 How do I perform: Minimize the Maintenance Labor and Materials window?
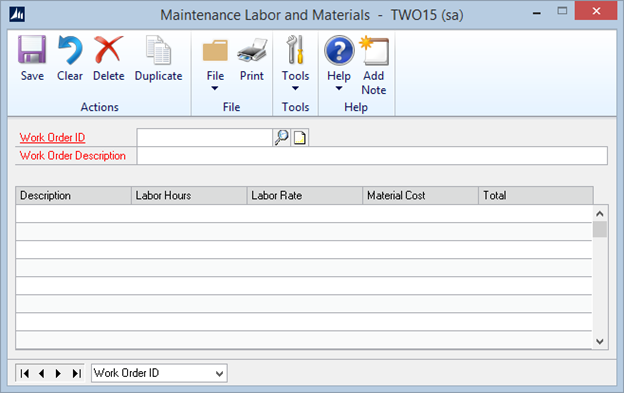pyautogui.click(x=537, y=14)
